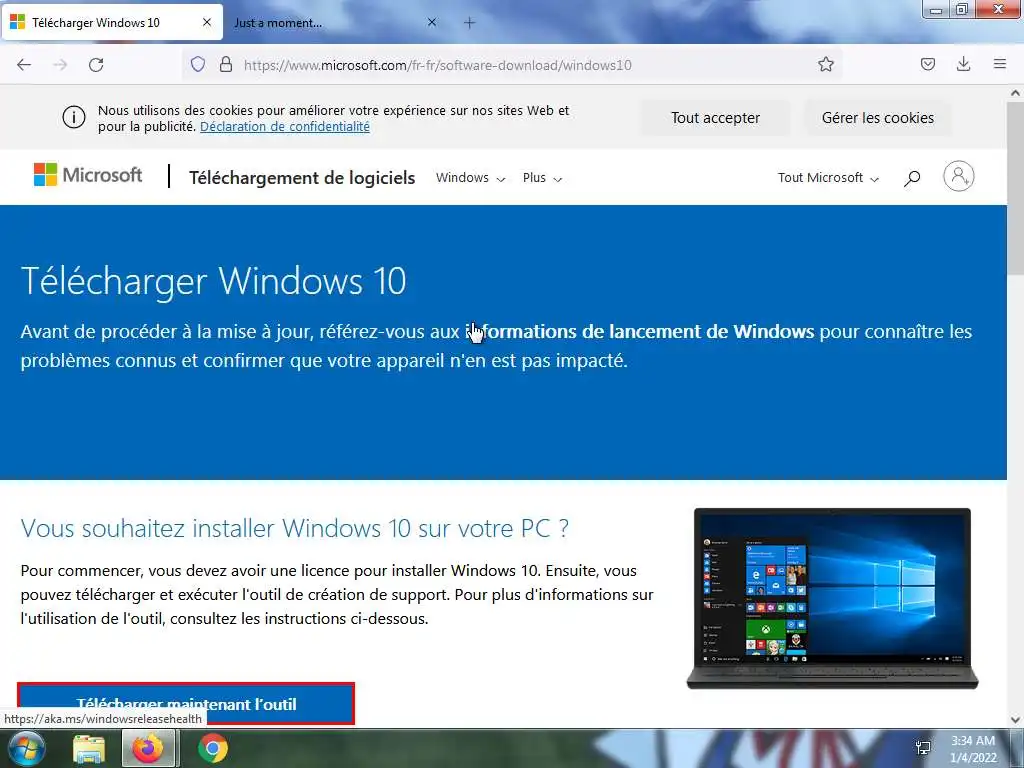Bookmark this page with the star icon

(825, 64)
